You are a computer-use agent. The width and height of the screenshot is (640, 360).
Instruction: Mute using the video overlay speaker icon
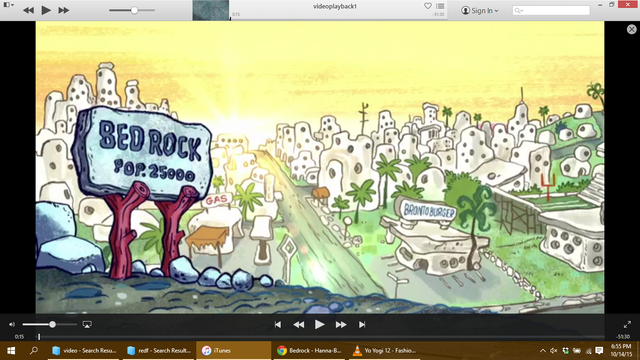pyautogui.click(x=12, y=324)
